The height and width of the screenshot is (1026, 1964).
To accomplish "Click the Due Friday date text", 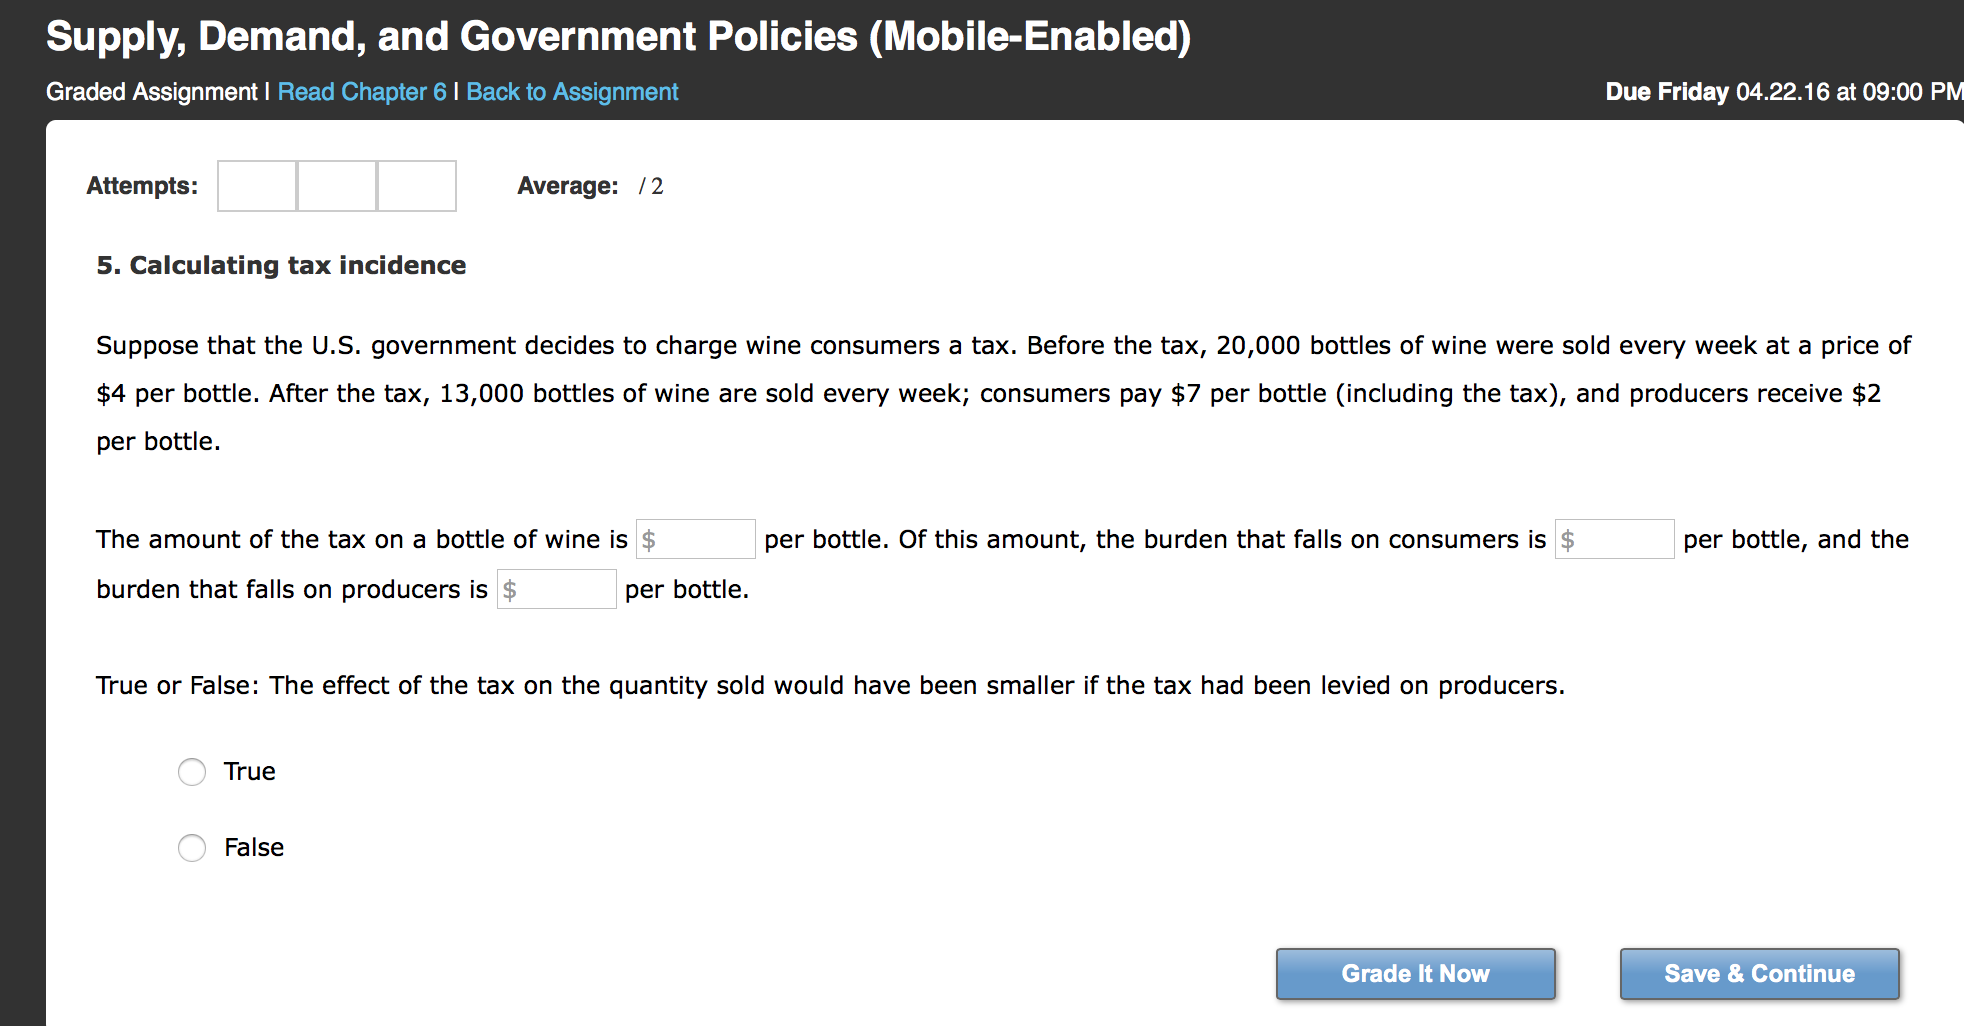I will pyautogui.click(x=1784, y=92).
